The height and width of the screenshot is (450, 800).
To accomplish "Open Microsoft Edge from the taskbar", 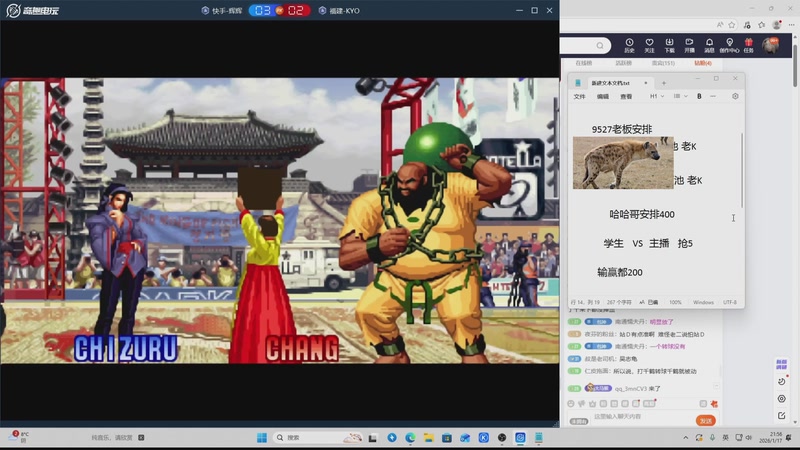I will pos(410,438).
